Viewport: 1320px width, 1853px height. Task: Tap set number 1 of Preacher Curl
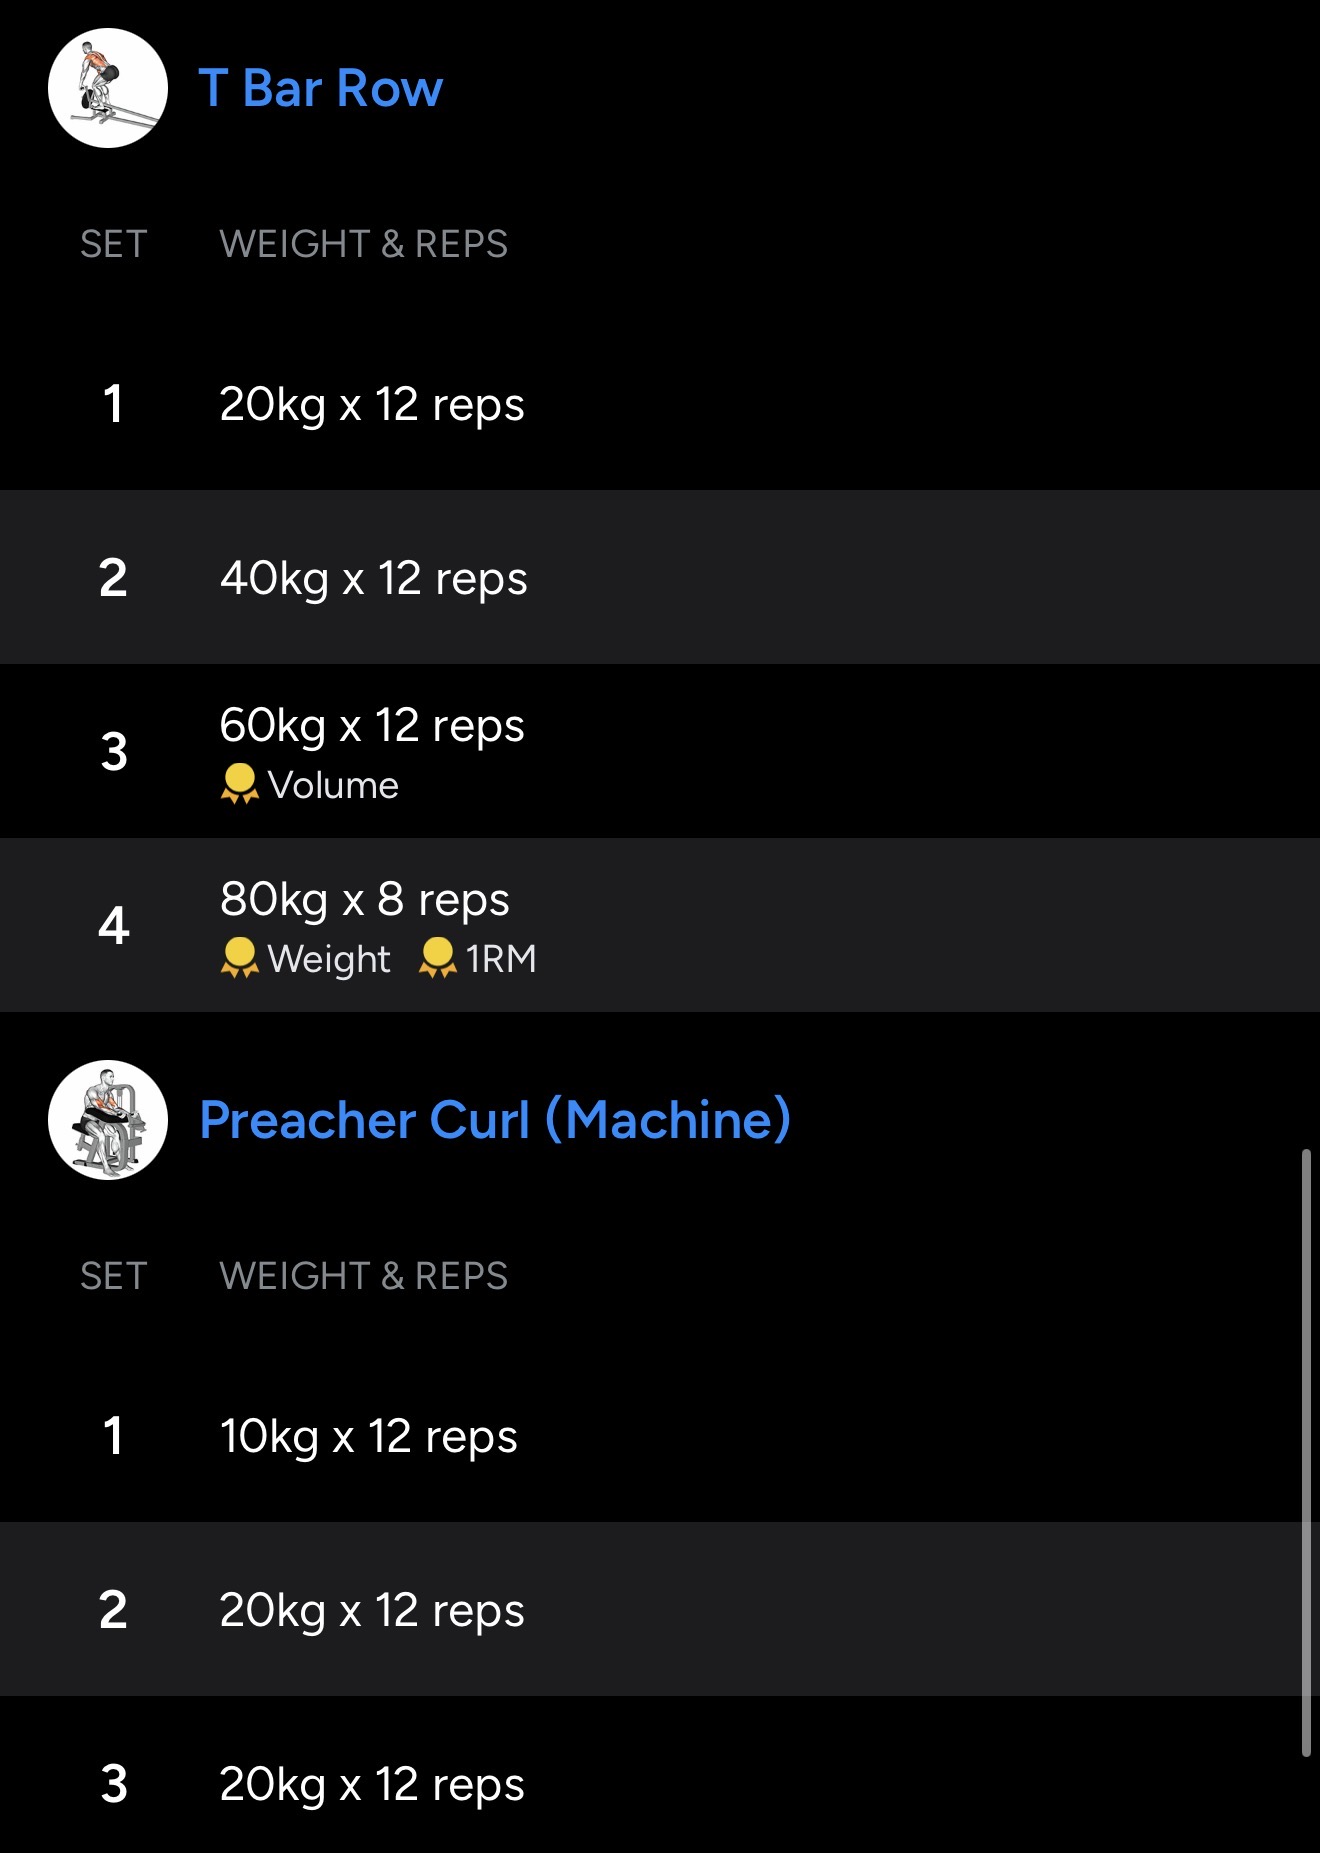point(113,1437)
